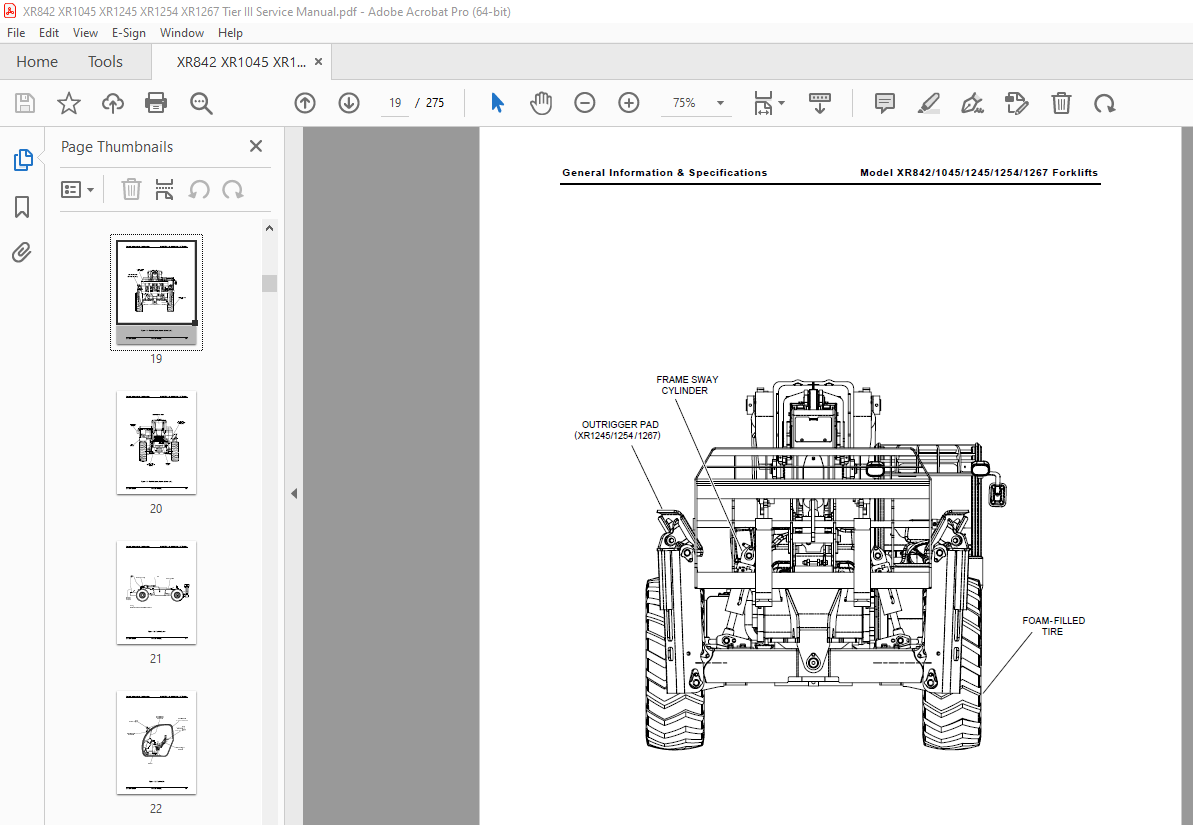The width and height of the screenshot is (1193, 825).
Task: Go to the next page with the down arrow
Action: (x=349, y=103)
